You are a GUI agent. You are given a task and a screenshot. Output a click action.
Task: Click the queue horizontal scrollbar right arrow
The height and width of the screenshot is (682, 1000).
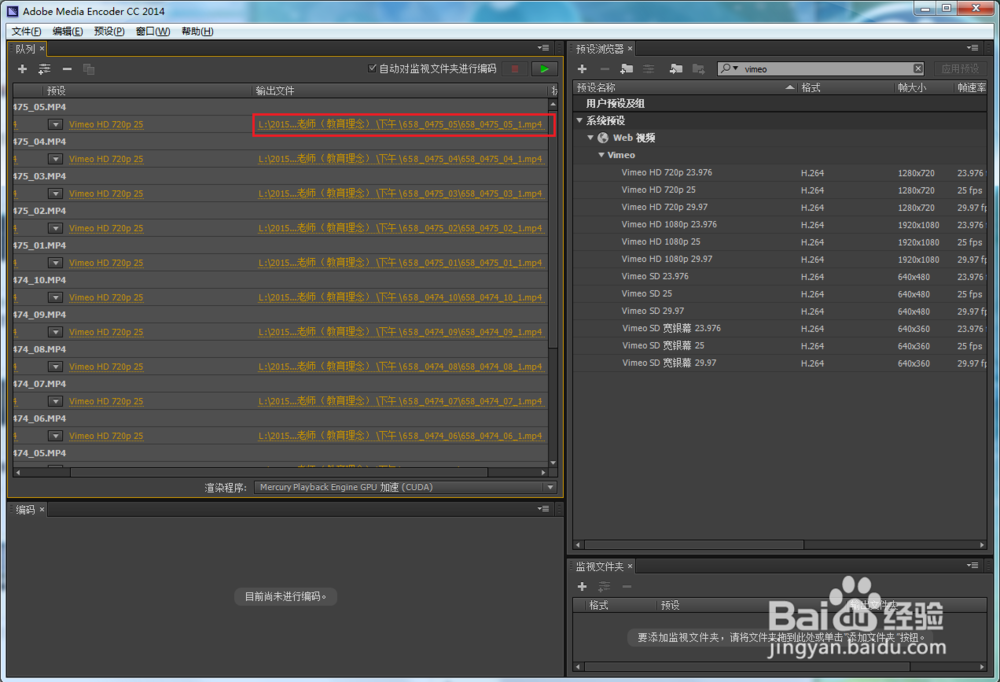pyautogui.click(x=543, y=473)
